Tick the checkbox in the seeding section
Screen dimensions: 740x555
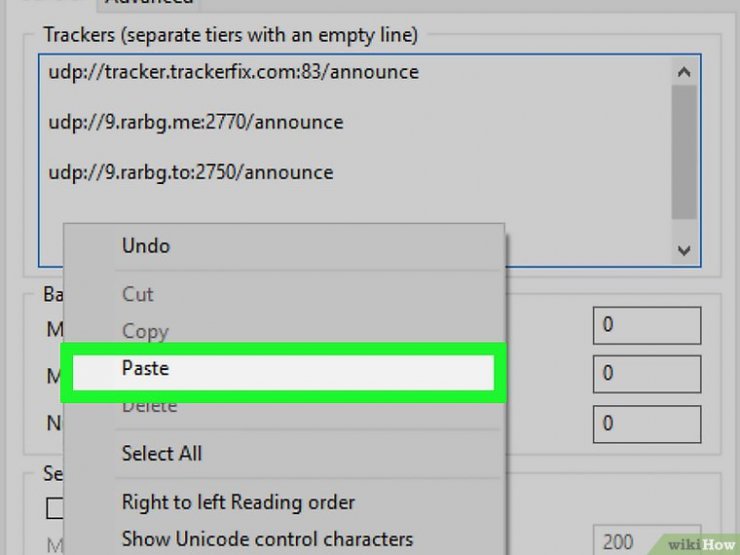[x=55, y=508]
